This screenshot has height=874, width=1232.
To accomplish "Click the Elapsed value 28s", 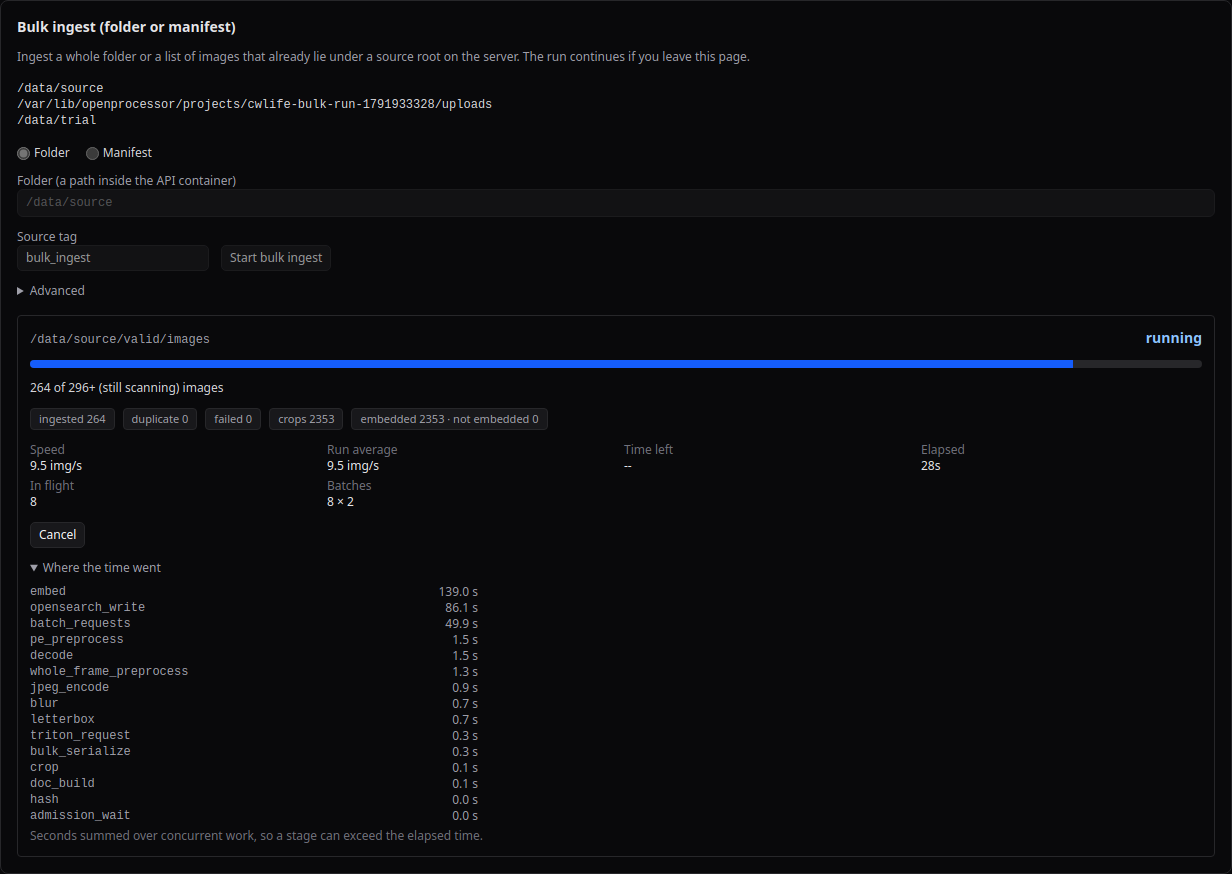I will pos(931,466).
